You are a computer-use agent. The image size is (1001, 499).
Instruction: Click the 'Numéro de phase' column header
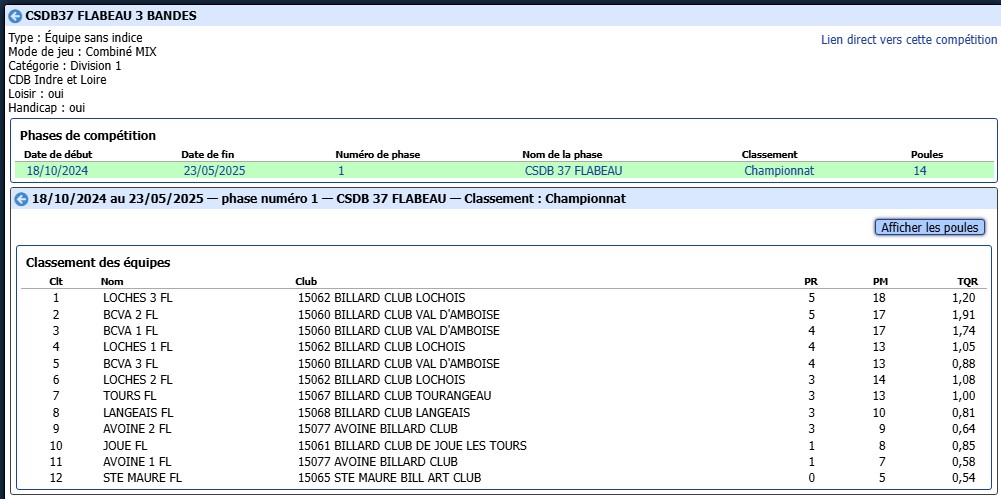pos(377,154)
